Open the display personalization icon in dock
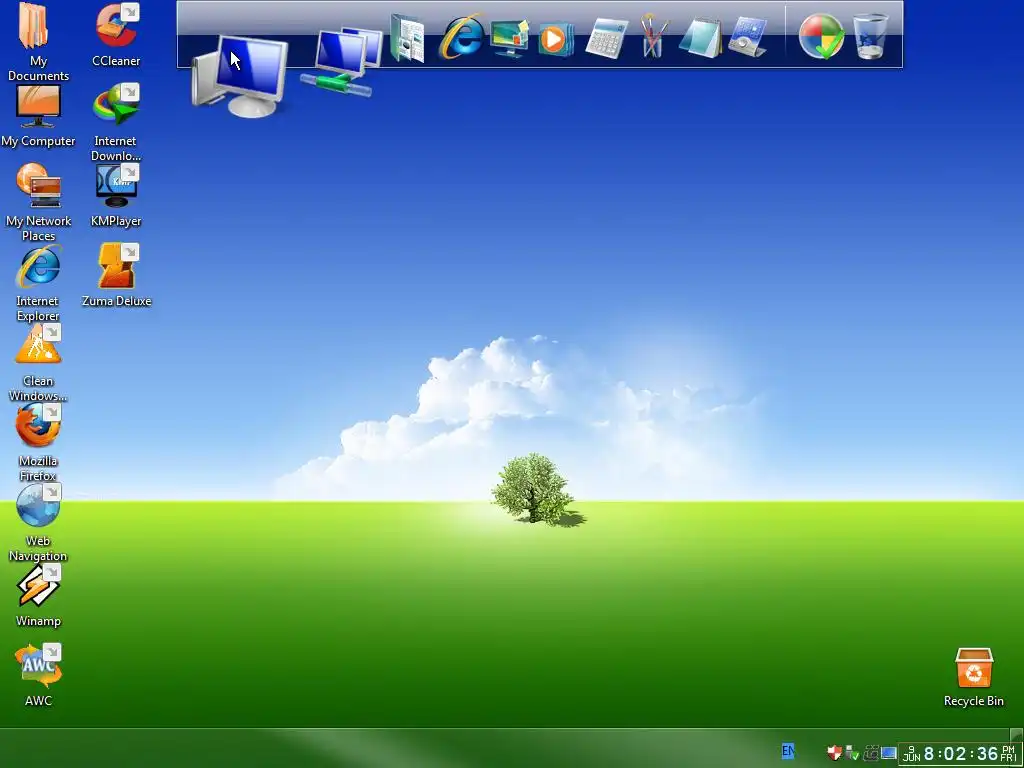This screenshot has width=1024, height=768. tap(509, 39)
